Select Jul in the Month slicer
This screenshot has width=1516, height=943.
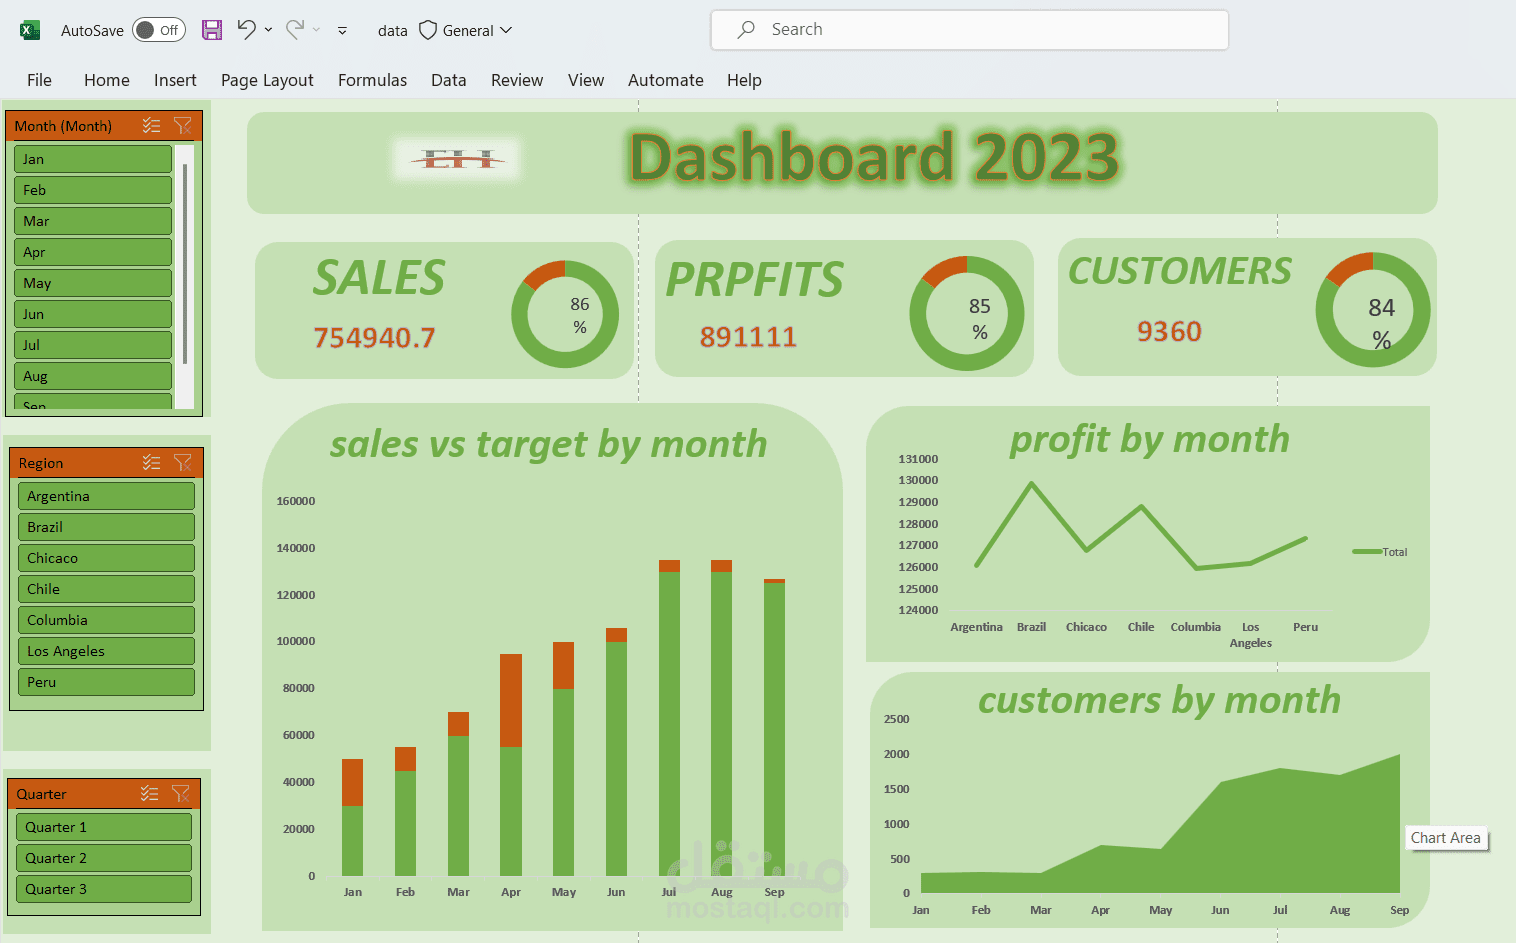93,345
